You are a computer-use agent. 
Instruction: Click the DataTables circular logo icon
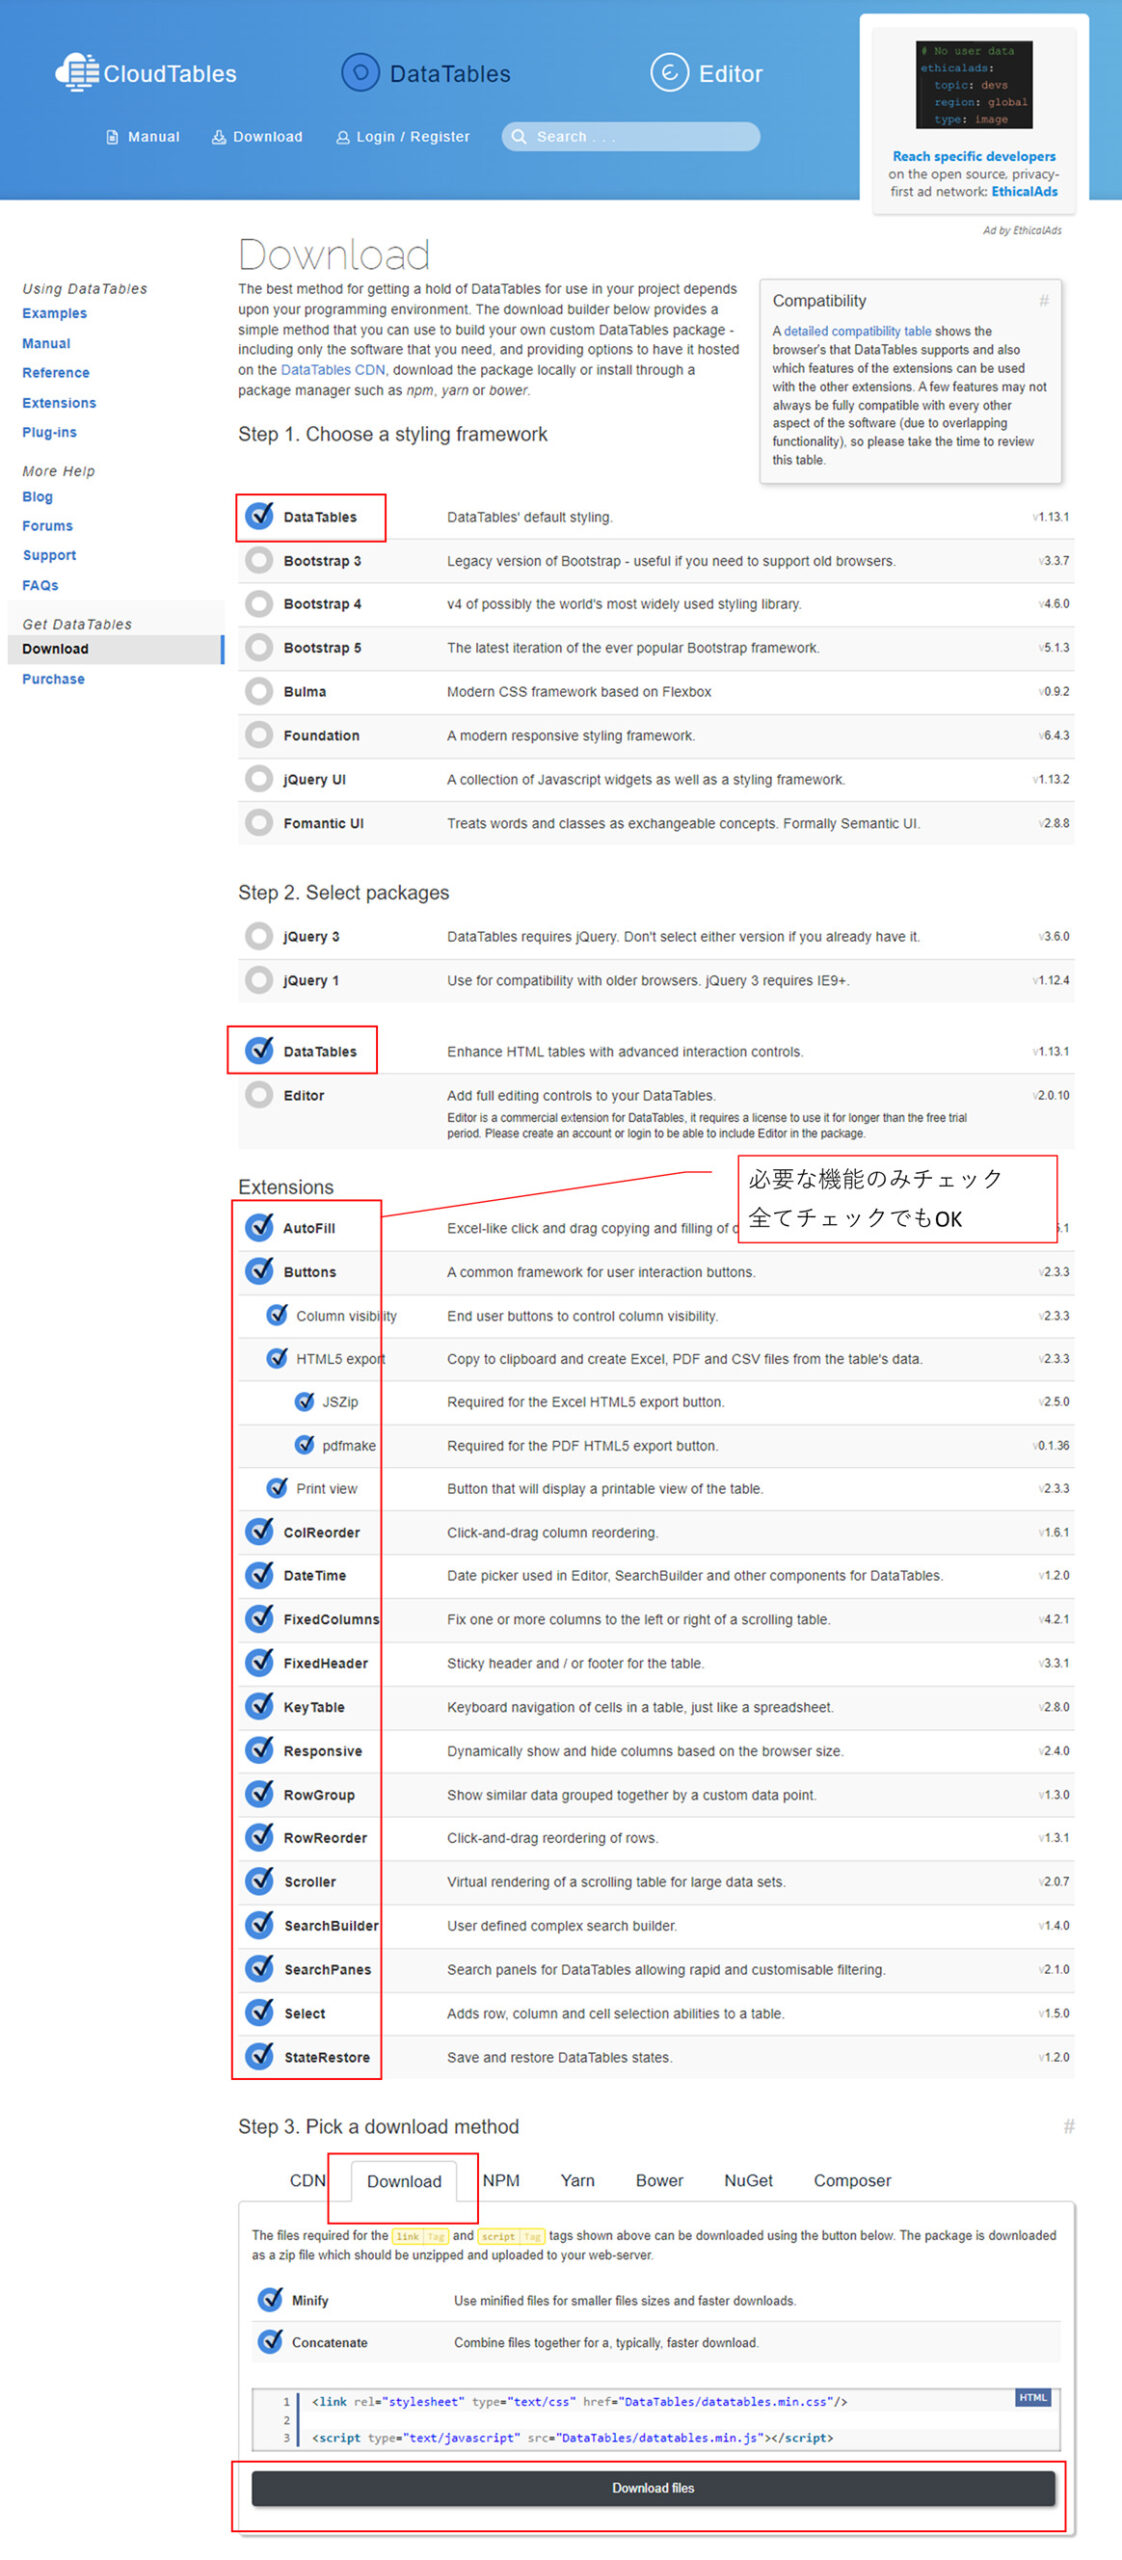[360, 72]
